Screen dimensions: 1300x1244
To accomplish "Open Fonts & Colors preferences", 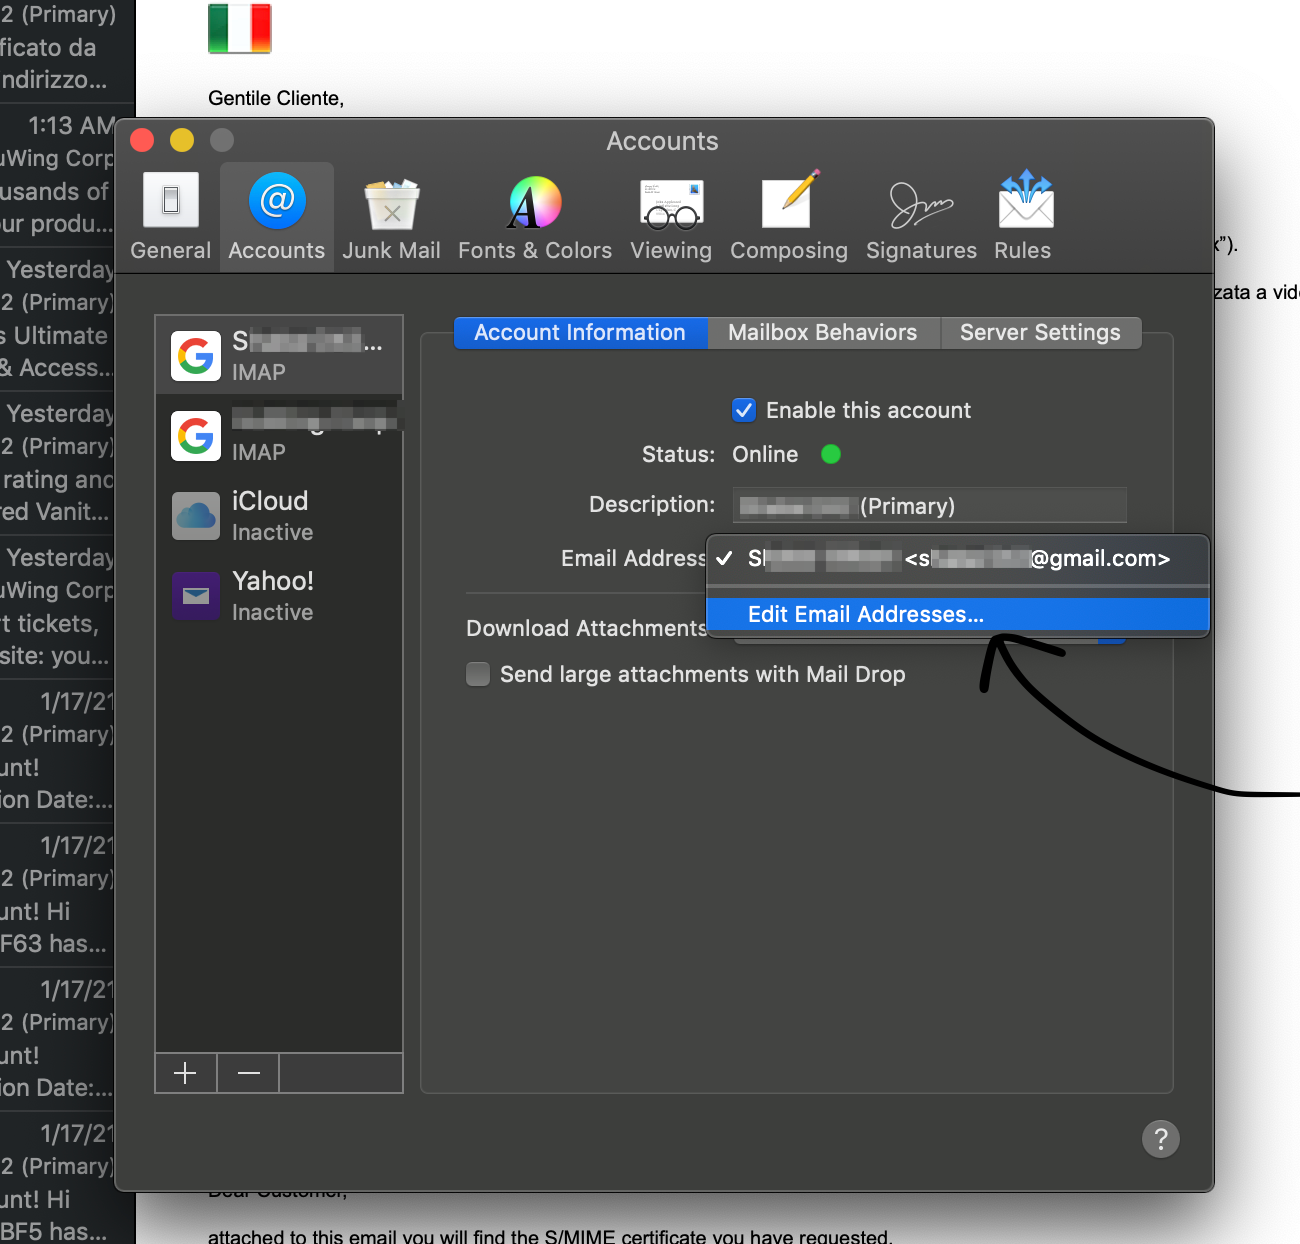I will [535, 217].
